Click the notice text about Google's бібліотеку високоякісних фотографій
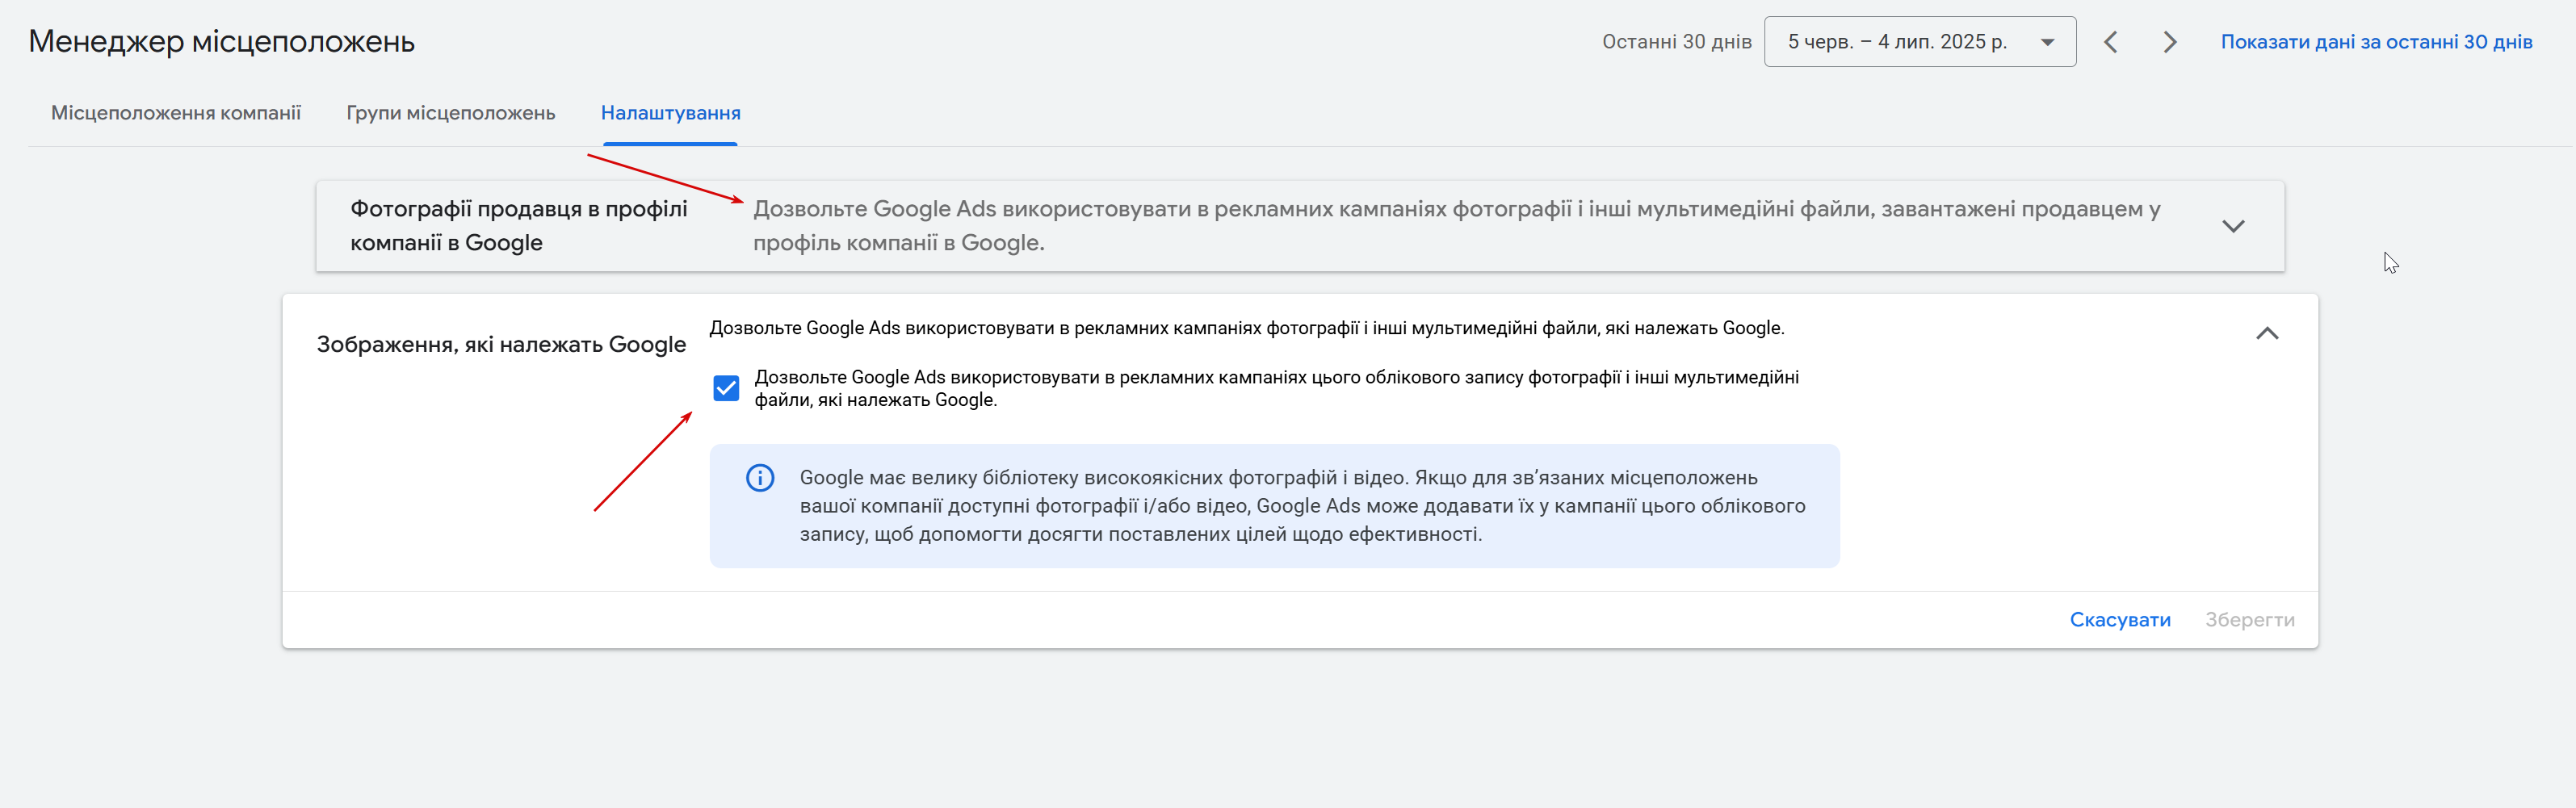Image resolution: width=2576 pixels, height=808 pixels. click(1302, 506)
